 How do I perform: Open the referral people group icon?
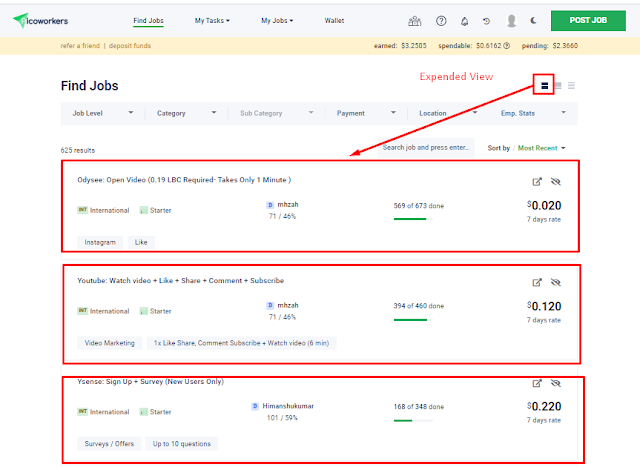(x=415, y=21)
